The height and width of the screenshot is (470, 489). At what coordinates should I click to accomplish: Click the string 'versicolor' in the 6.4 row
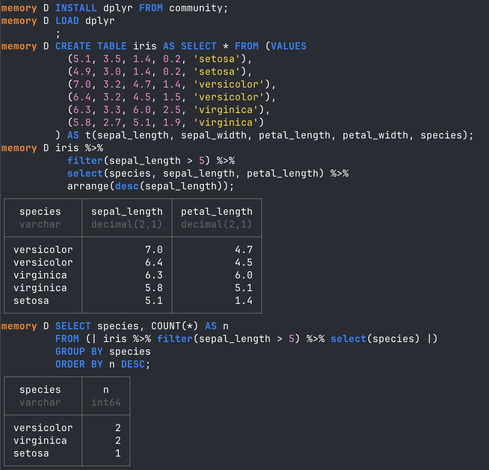229,97
